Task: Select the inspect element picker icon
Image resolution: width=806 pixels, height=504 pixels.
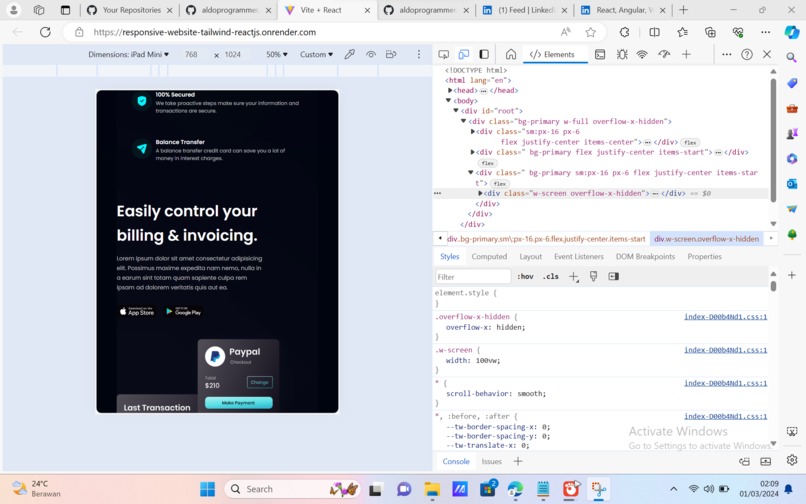Action: pyautogui.click(x=443, y=55)
